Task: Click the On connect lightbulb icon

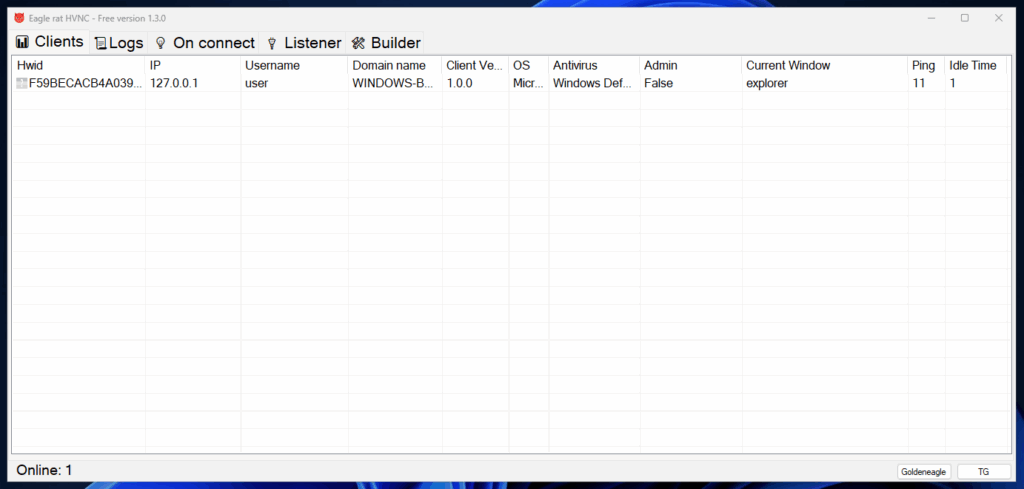Action: [160, 43]
